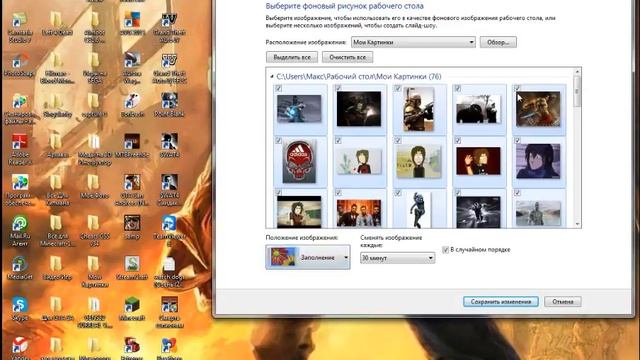Select green-haired avatar with plant thumbnail
Screen dimensions: 640x360
point(359,161)
